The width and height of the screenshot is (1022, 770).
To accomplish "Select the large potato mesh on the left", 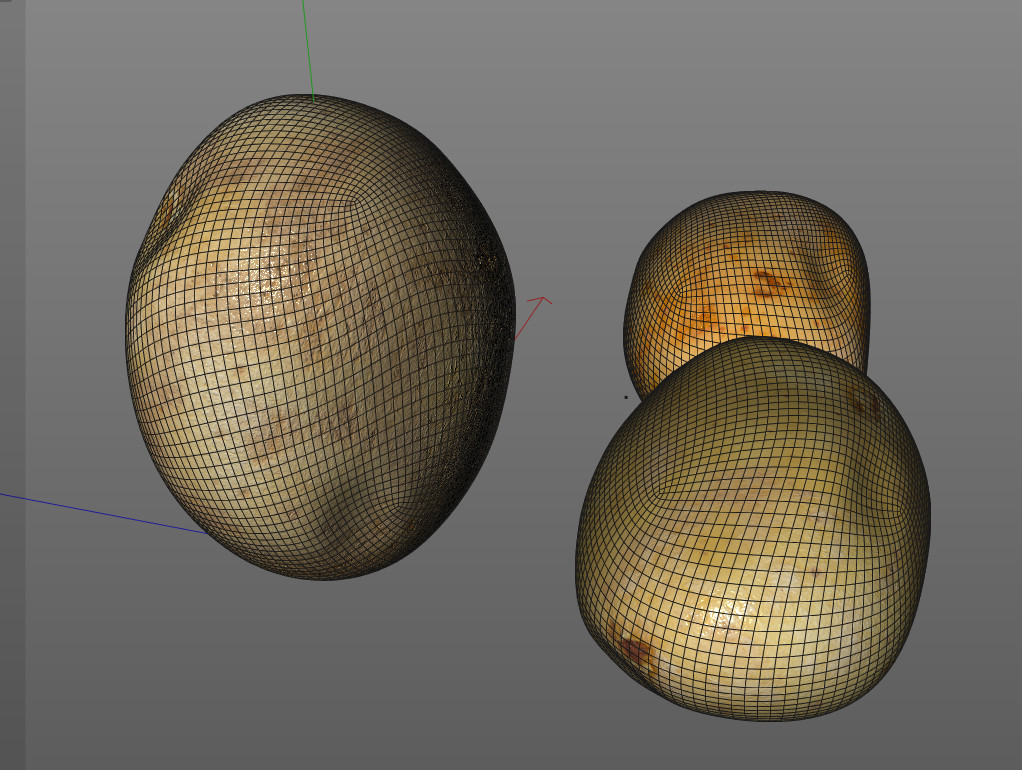I will [x=320, y=337].
